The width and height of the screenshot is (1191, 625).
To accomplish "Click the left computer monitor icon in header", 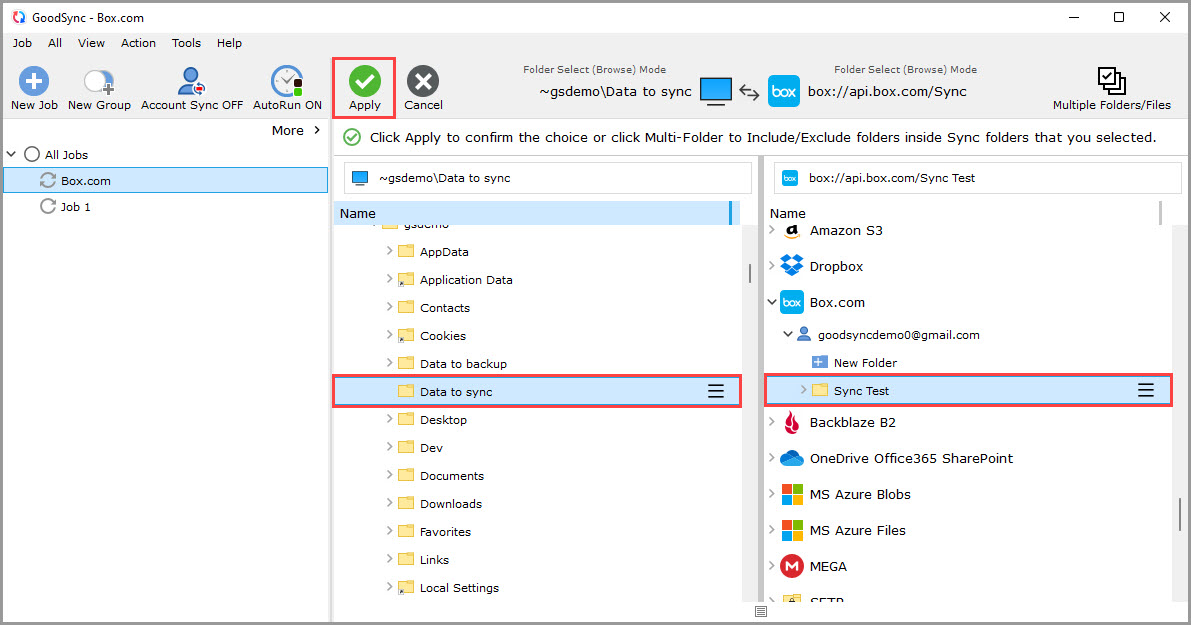I will (716, 91).
